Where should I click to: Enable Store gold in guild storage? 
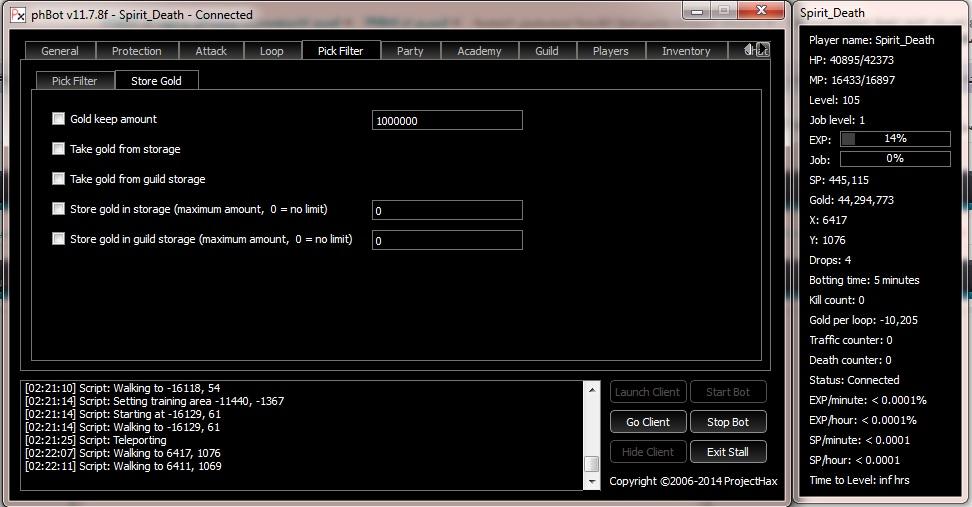click(x=58, y=239)
